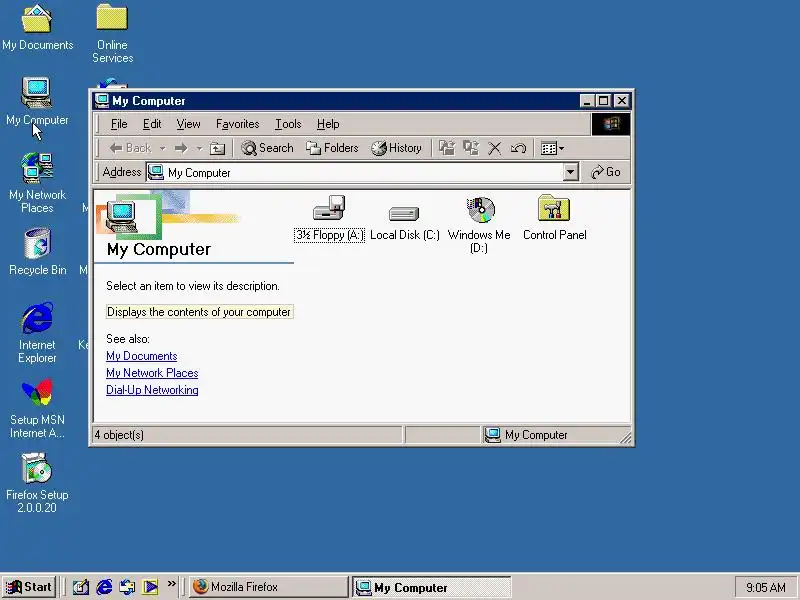Maximize the My Computer window
The width and height of the screenshot is (800, 600).
(604, 101)
